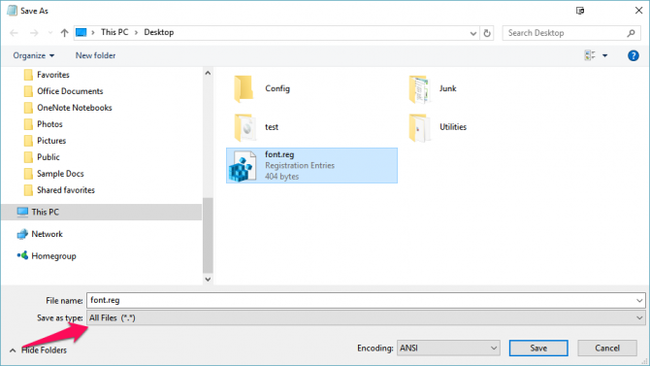Click the Favorites folder icon
This screenshot has height=366, width=650.
[x=28, y=75]
